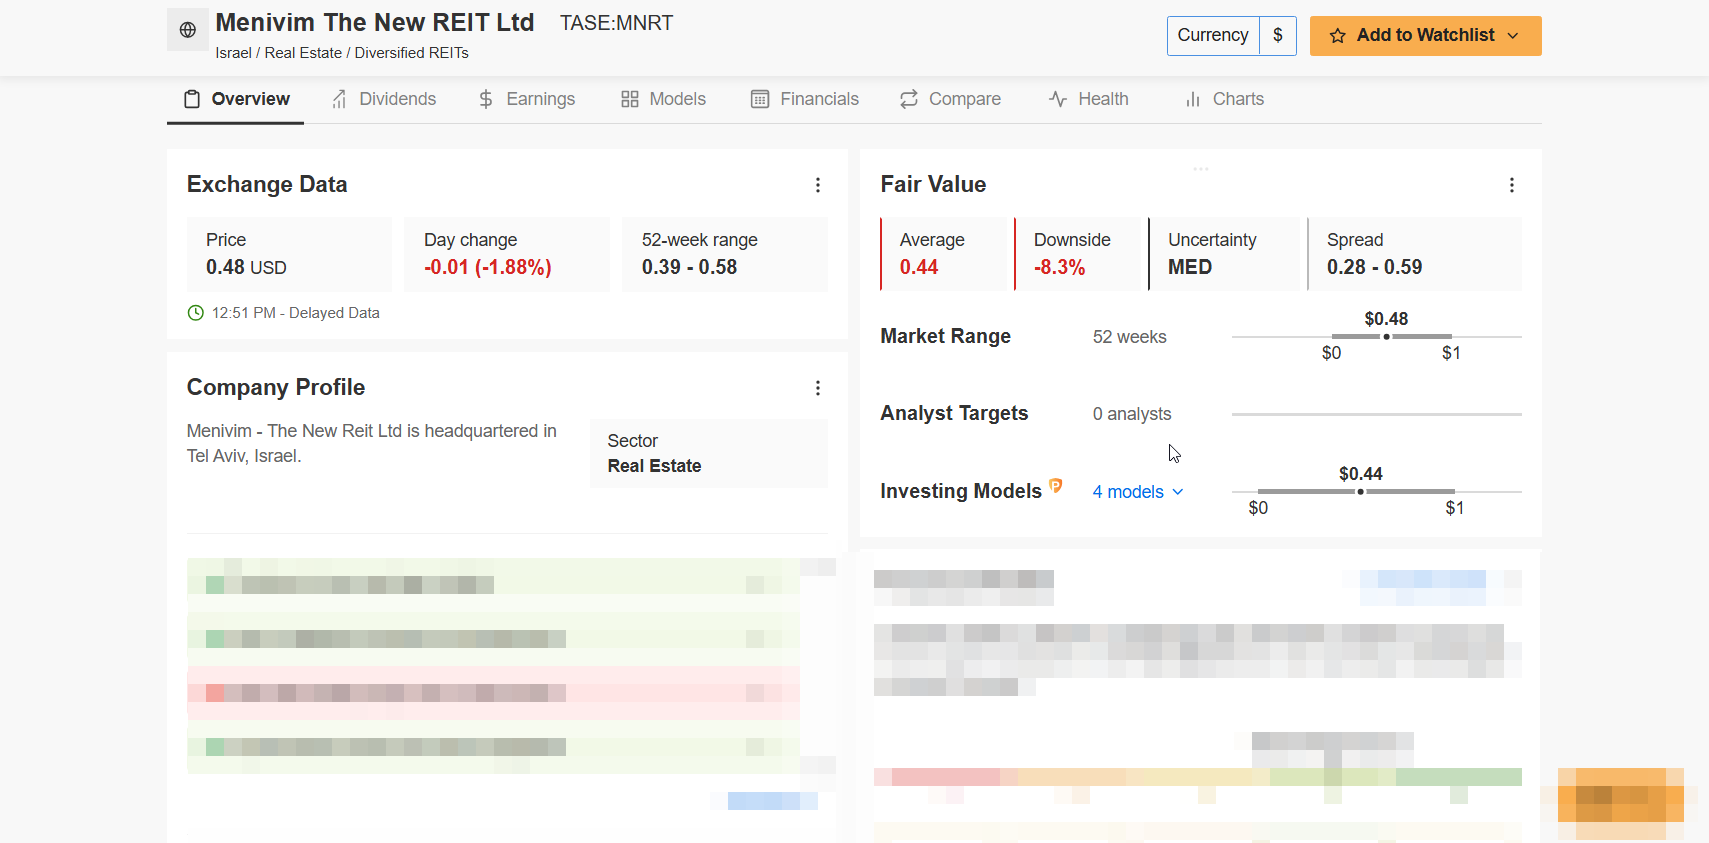Screen dimensions: 1709x843
Task: Click the Price 0.48 USD card
Action: tap(289, 254)
